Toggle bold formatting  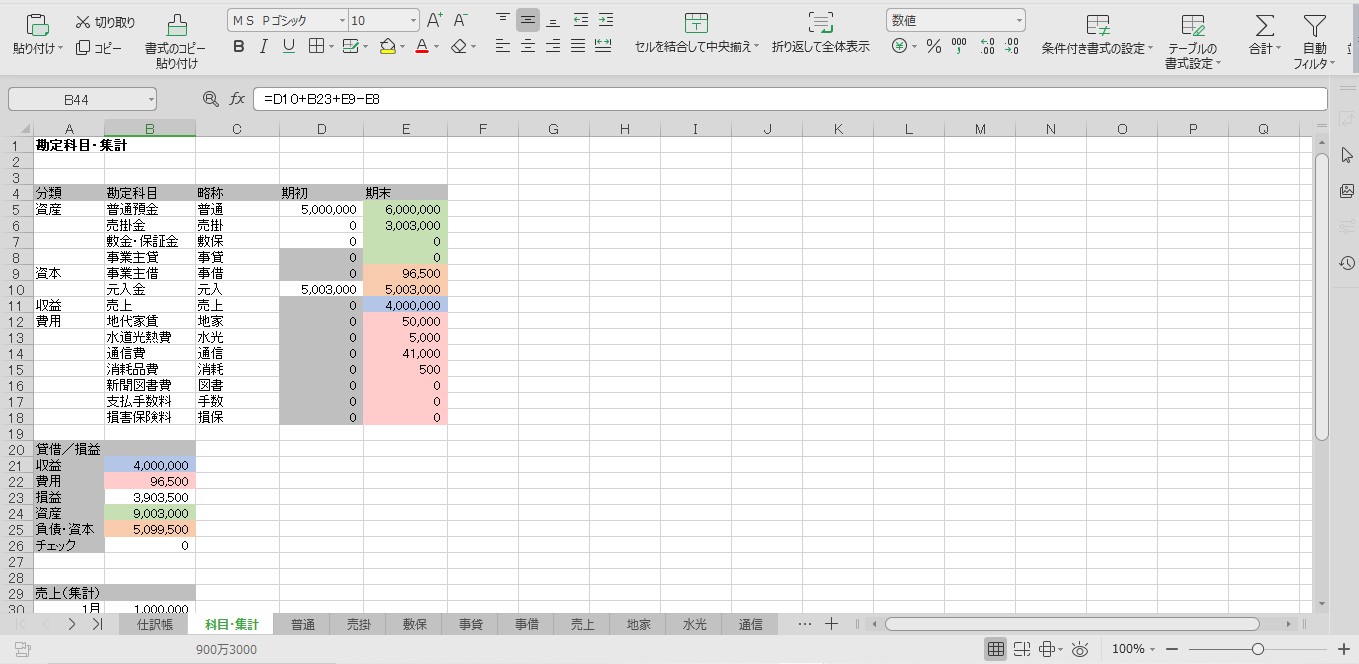click(238, 46)
